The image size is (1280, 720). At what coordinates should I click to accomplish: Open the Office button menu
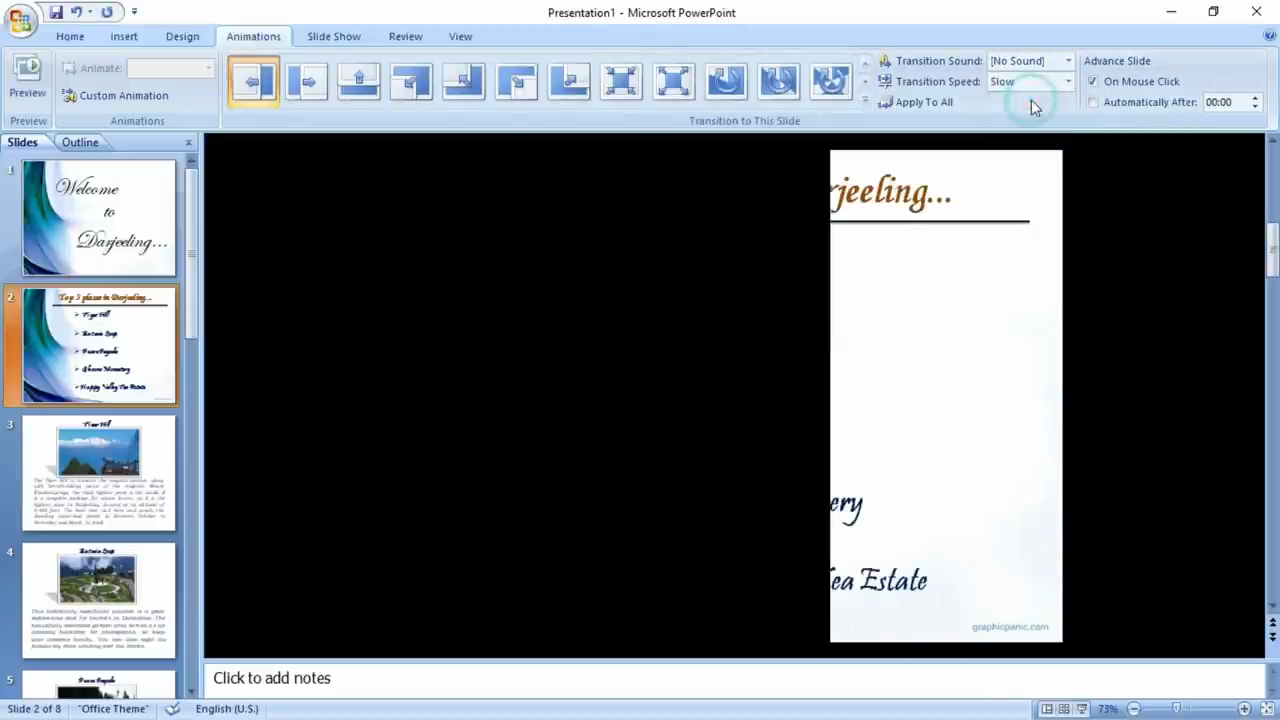[20, 19]
